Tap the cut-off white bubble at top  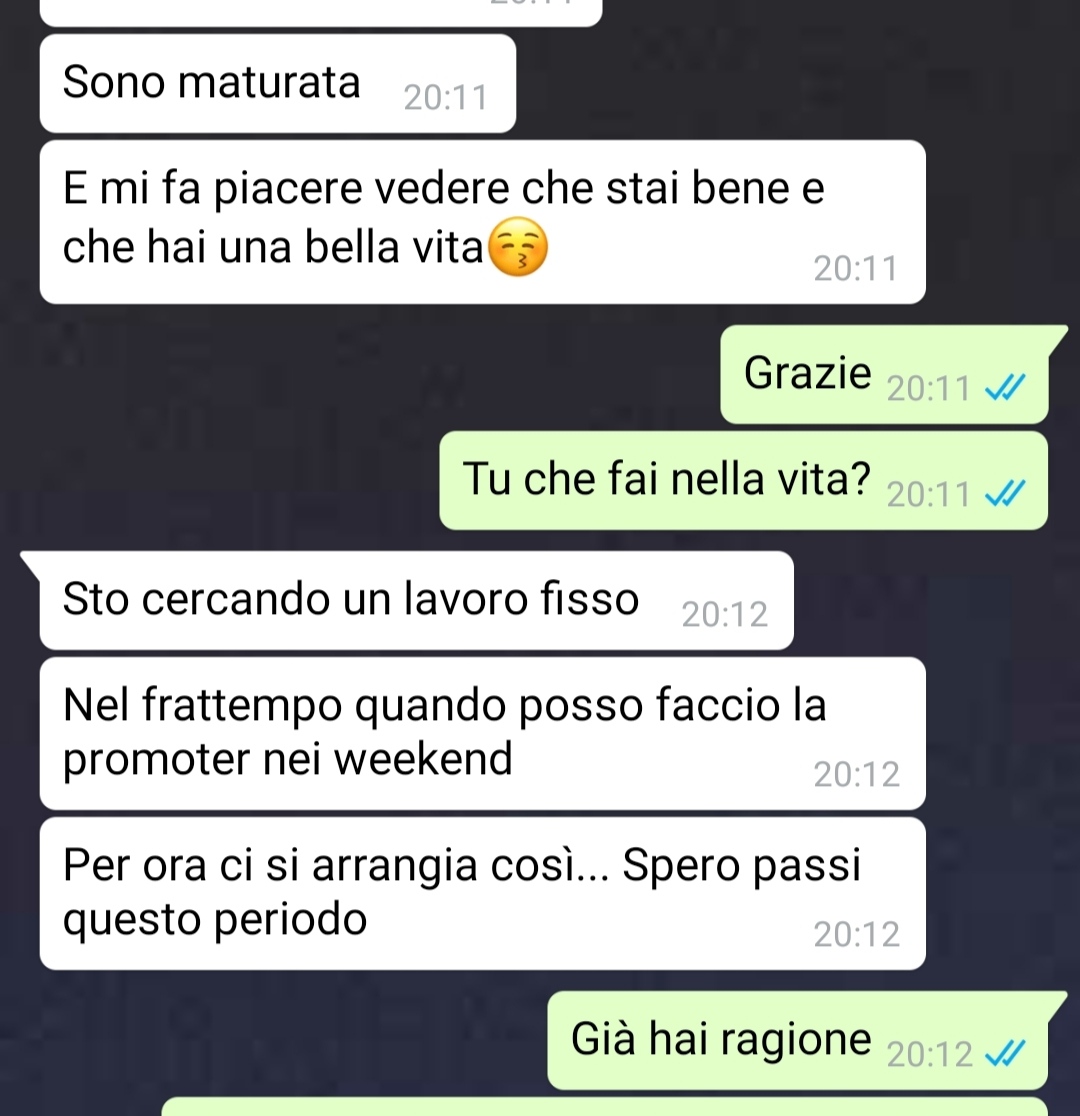click(x=321, y=13)
